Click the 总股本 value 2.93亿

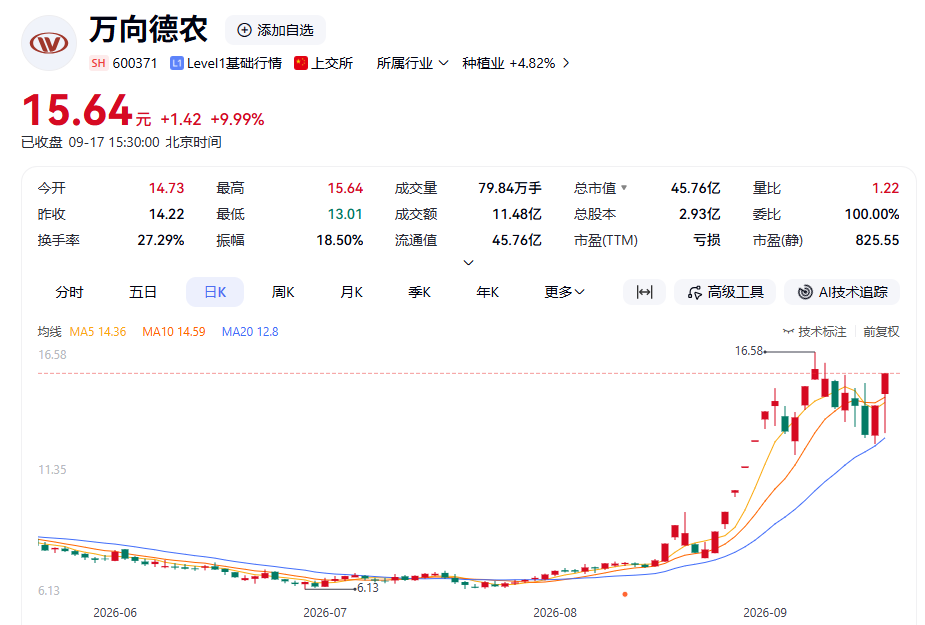tap(700, 214)
